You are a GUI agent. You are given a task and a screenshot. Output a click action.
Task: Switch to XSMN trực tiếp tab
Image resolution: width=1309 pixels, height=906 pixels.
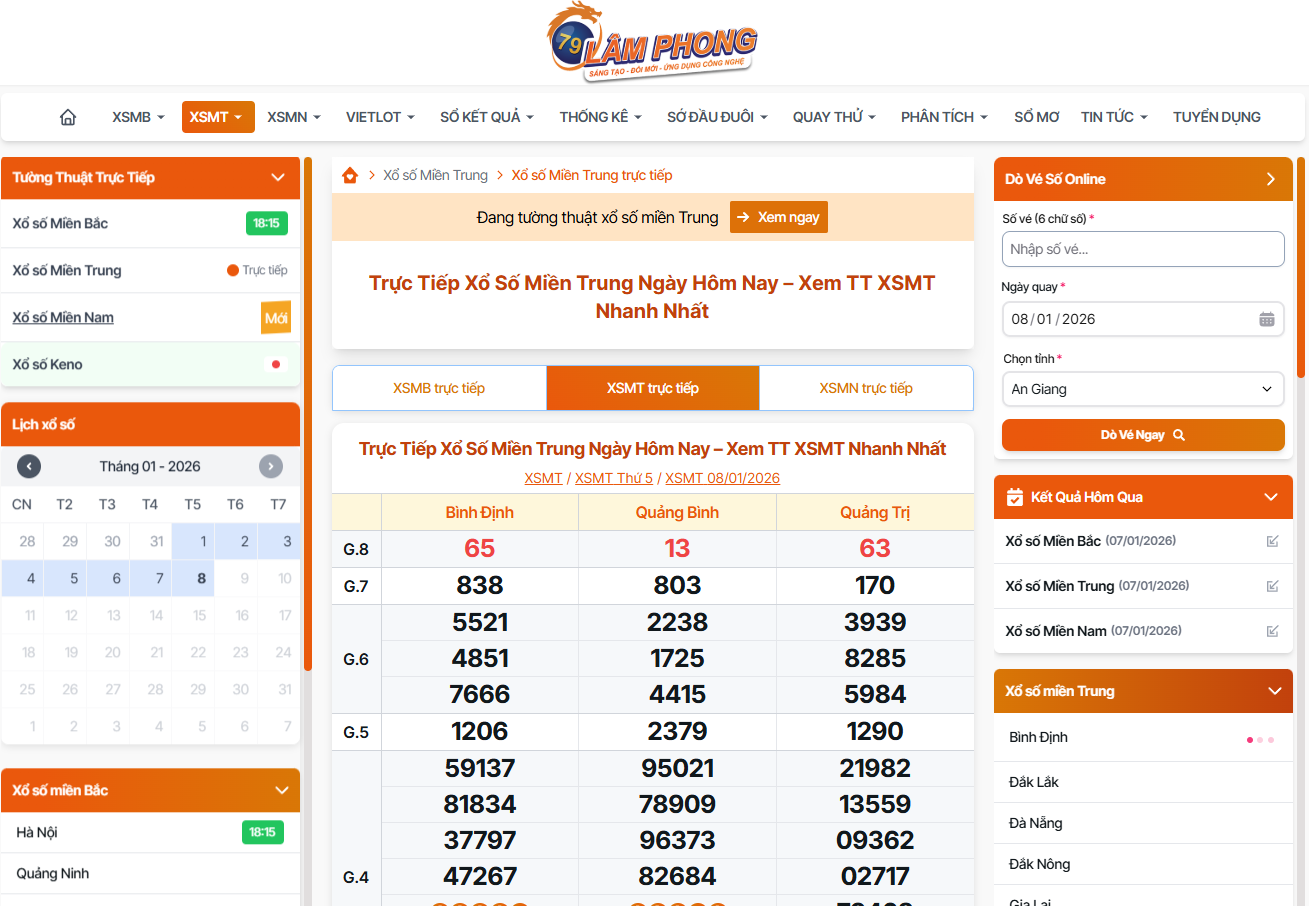point(866,388)
